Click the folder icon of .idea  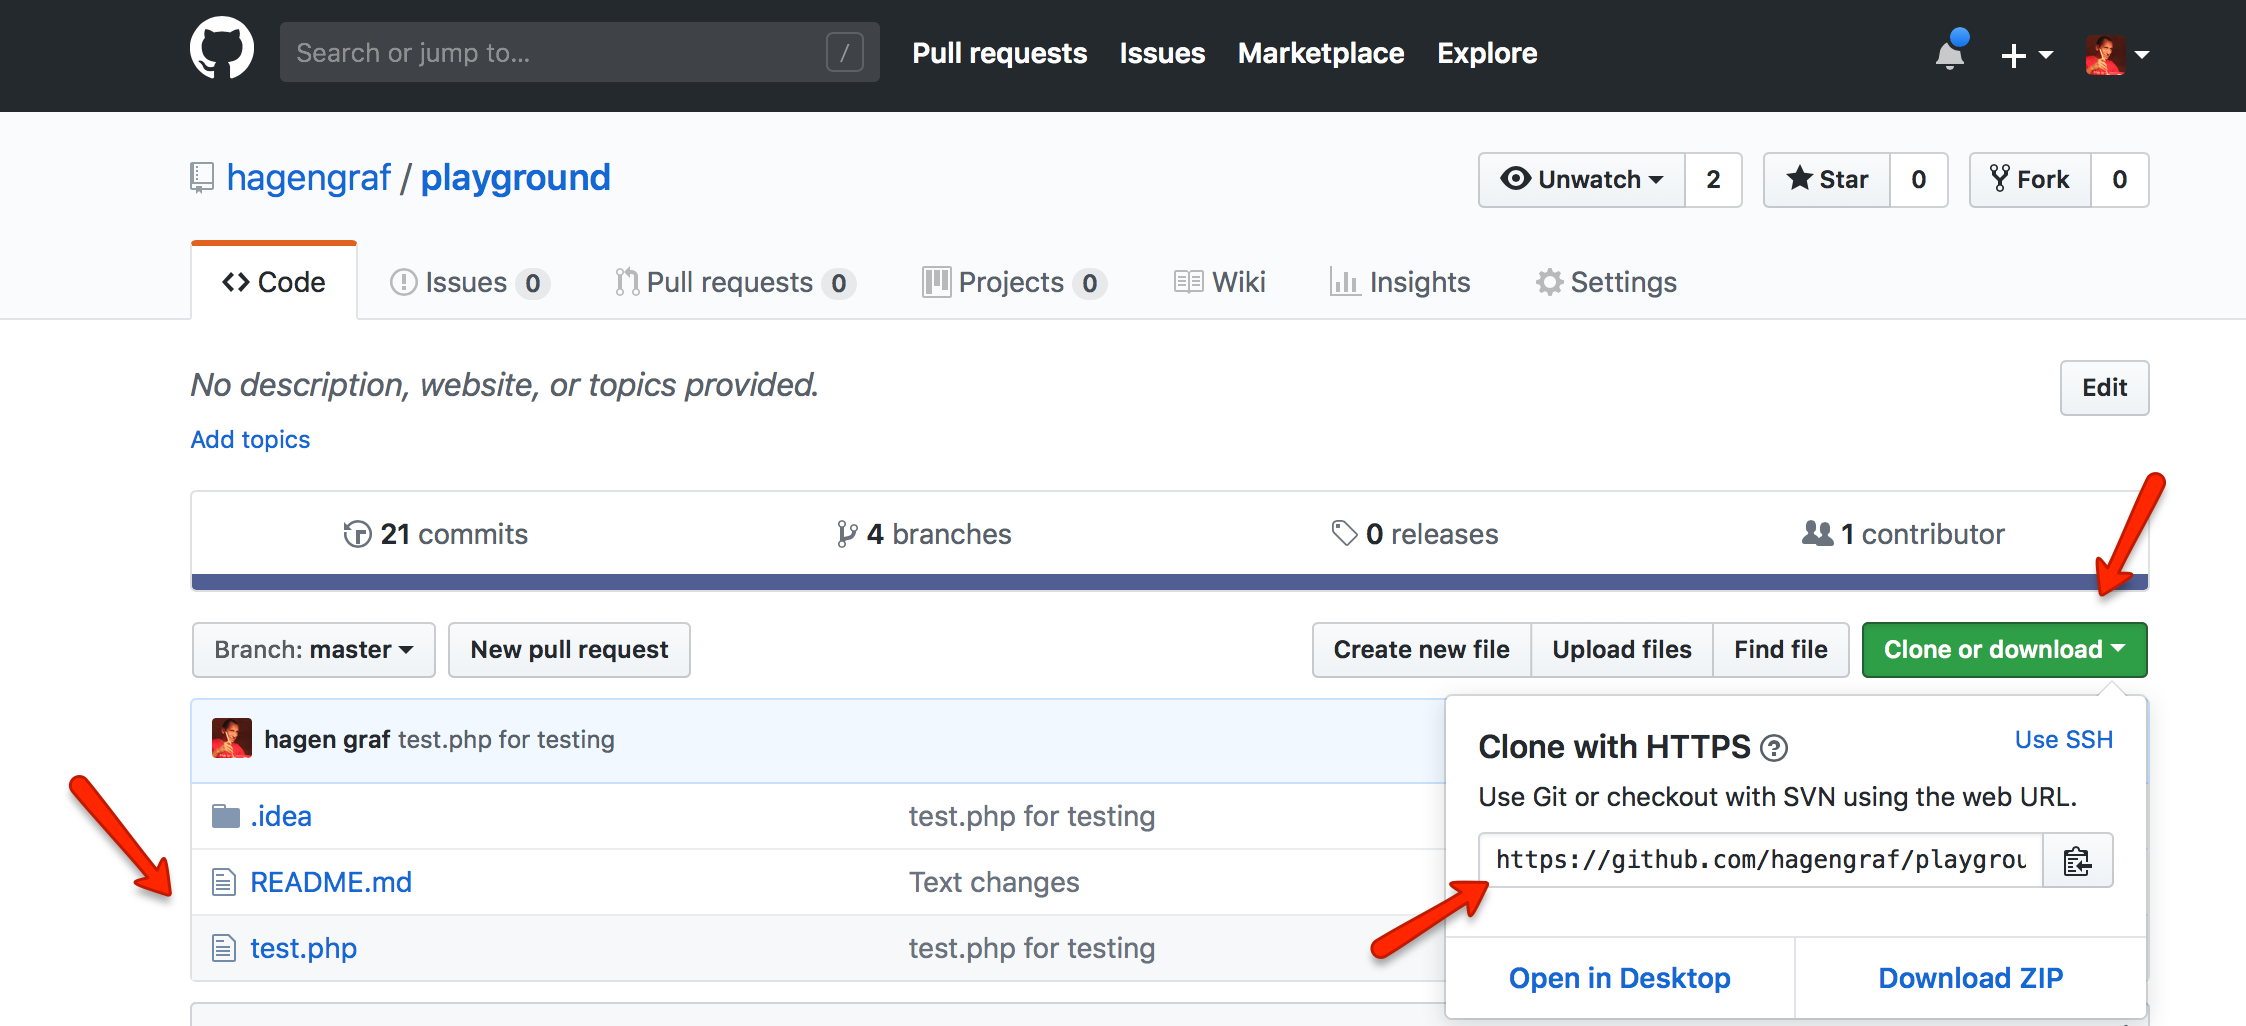coord(226,816)
